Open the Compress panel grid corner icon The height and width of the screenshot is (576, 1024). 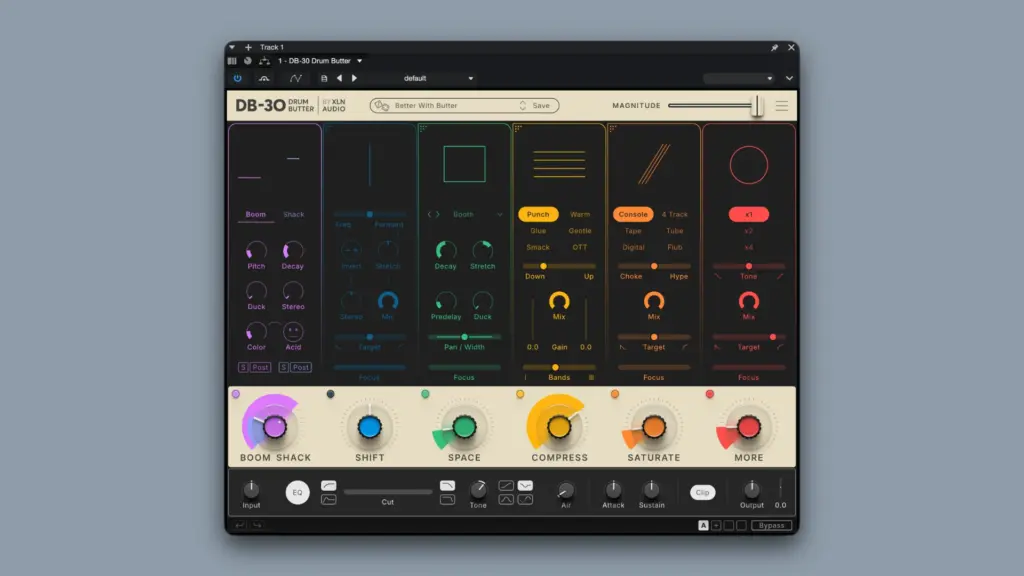pyautogui.click(x=519, y=129)
